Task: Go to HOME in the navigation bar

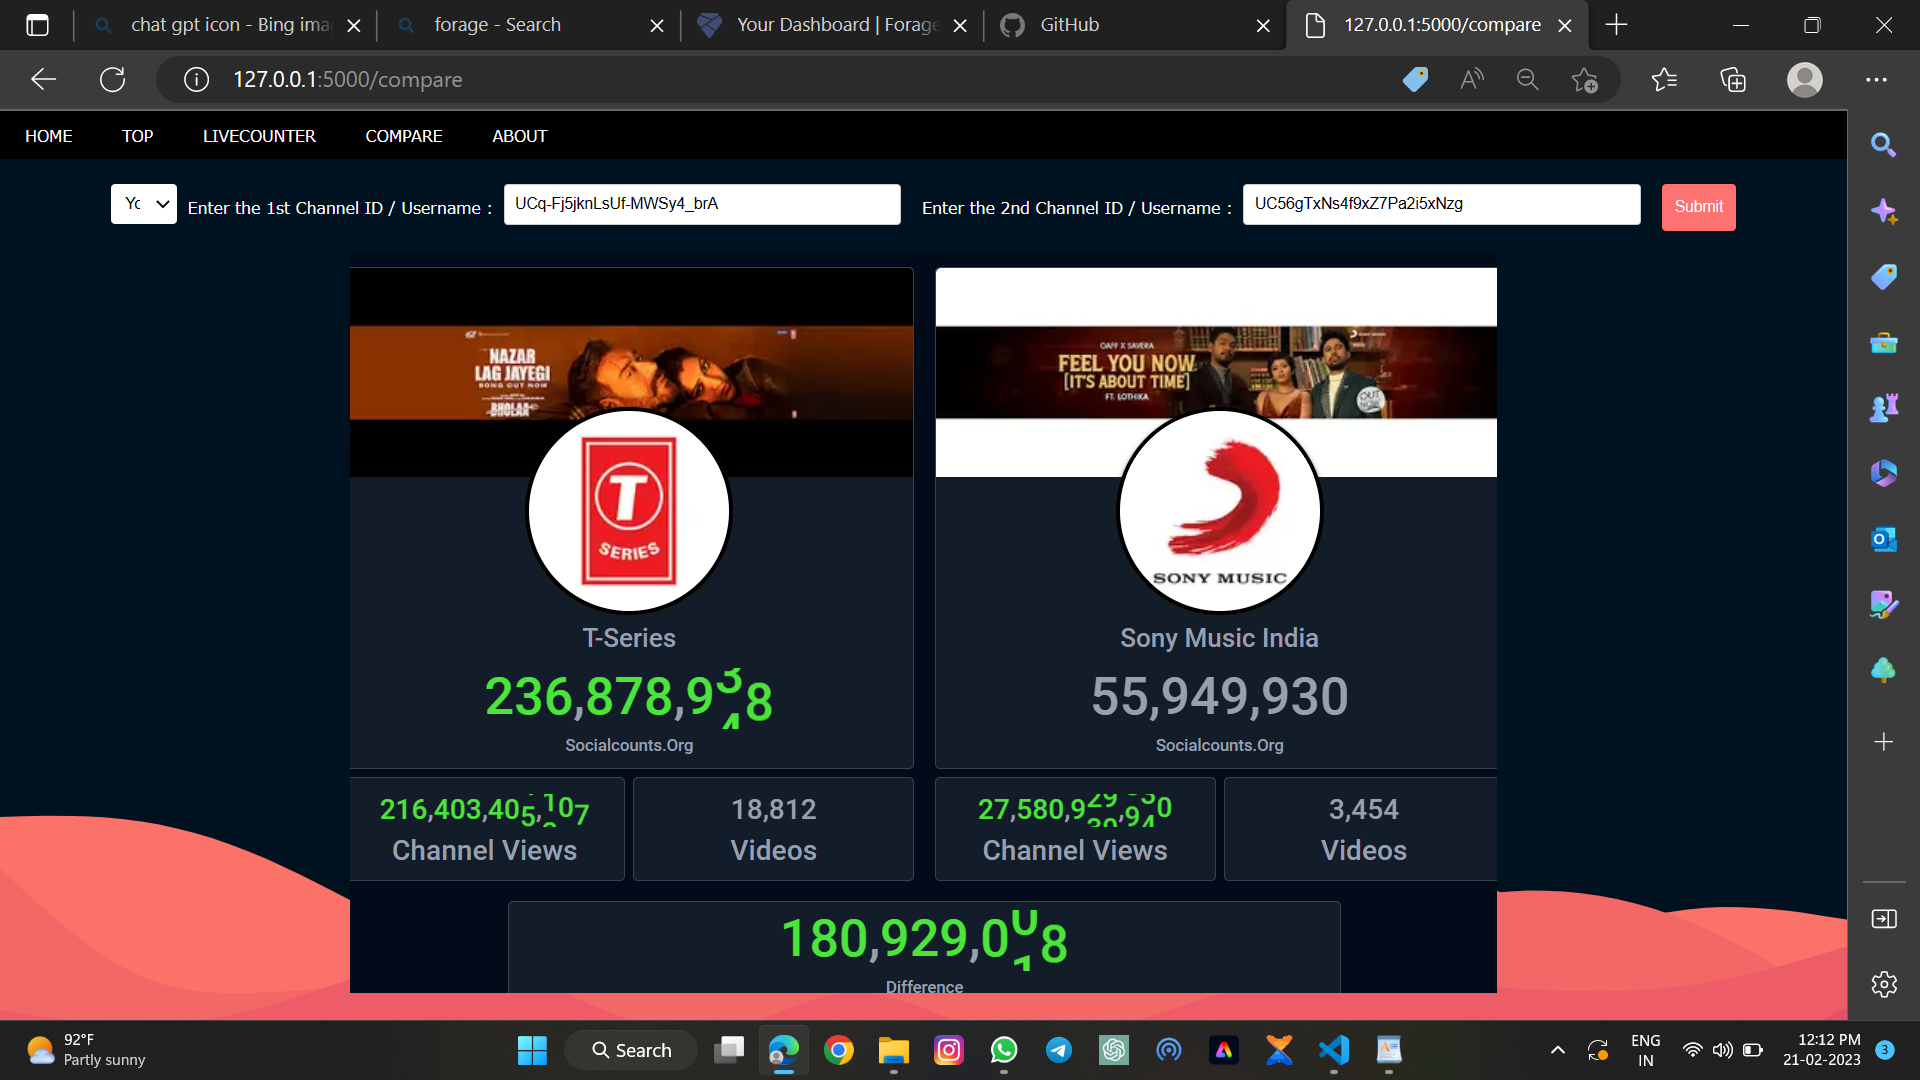Action: pyautogui.click(x=48, y=136)
